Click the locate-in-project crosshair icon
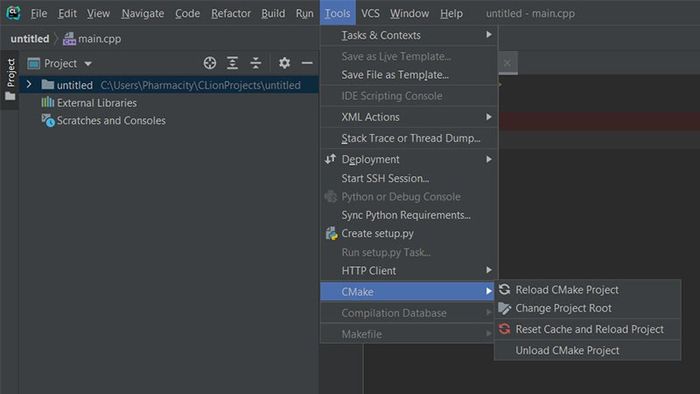The image size is (700, 394). [x=210, y=63]
